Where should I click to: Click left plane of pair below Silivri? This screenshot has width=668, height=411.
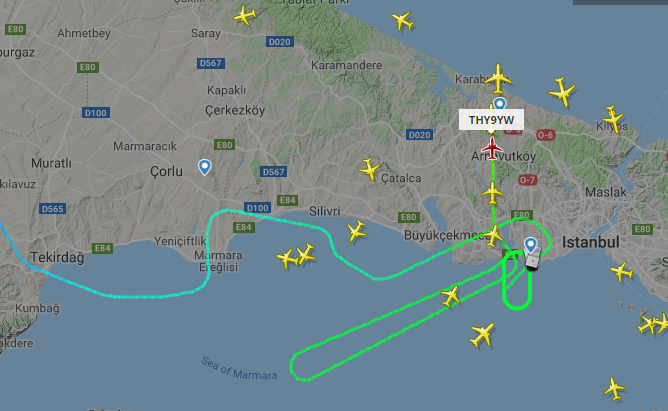(x=287, y=259)
